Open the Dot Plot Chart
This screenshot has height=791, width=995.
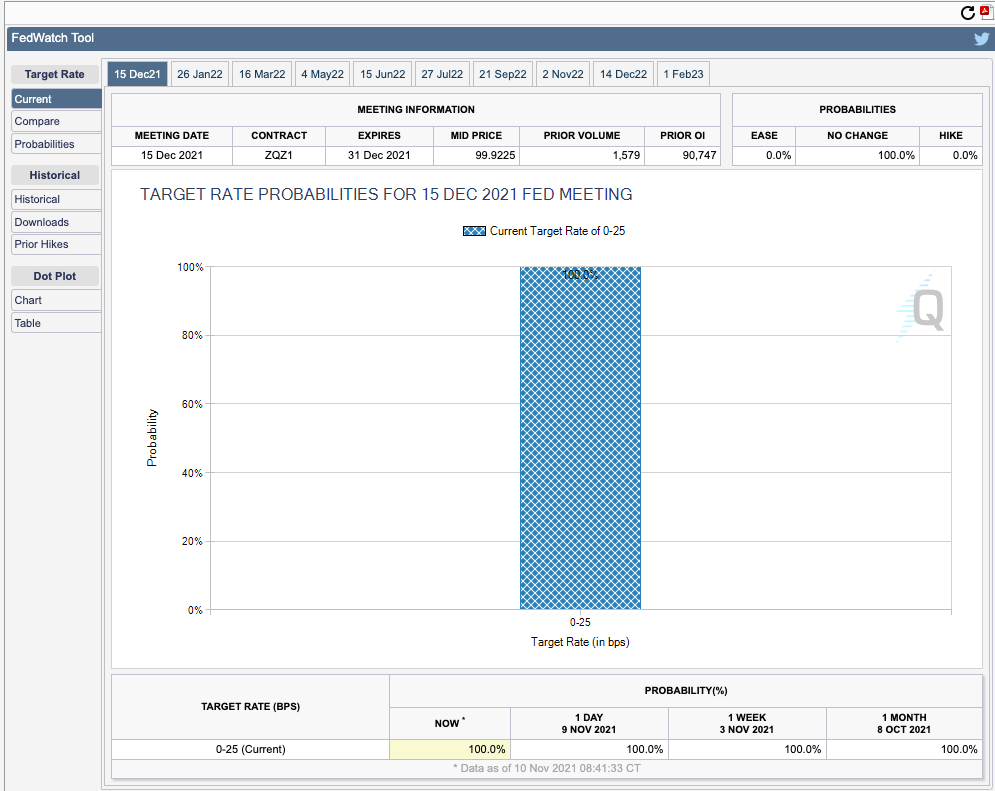[x=56, y=300]
